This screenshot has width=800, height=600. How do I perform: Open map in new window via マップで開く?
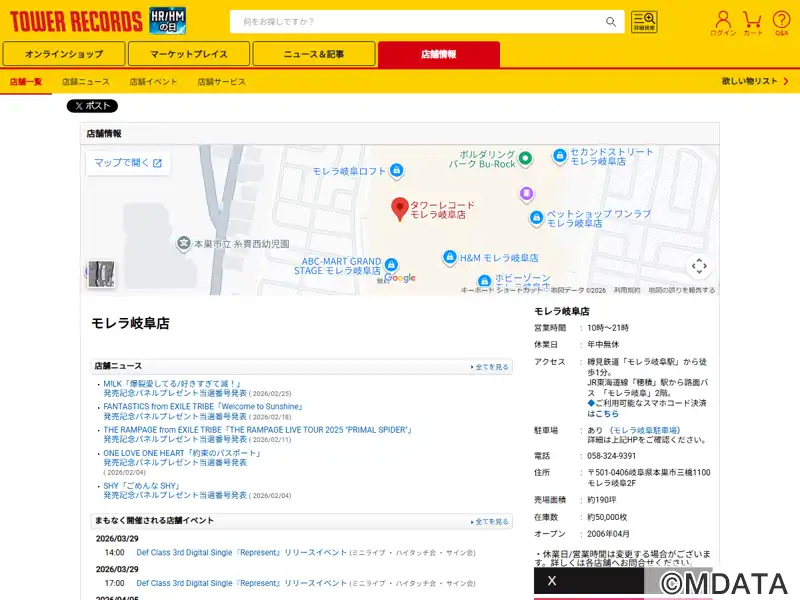tap(127, 162)
